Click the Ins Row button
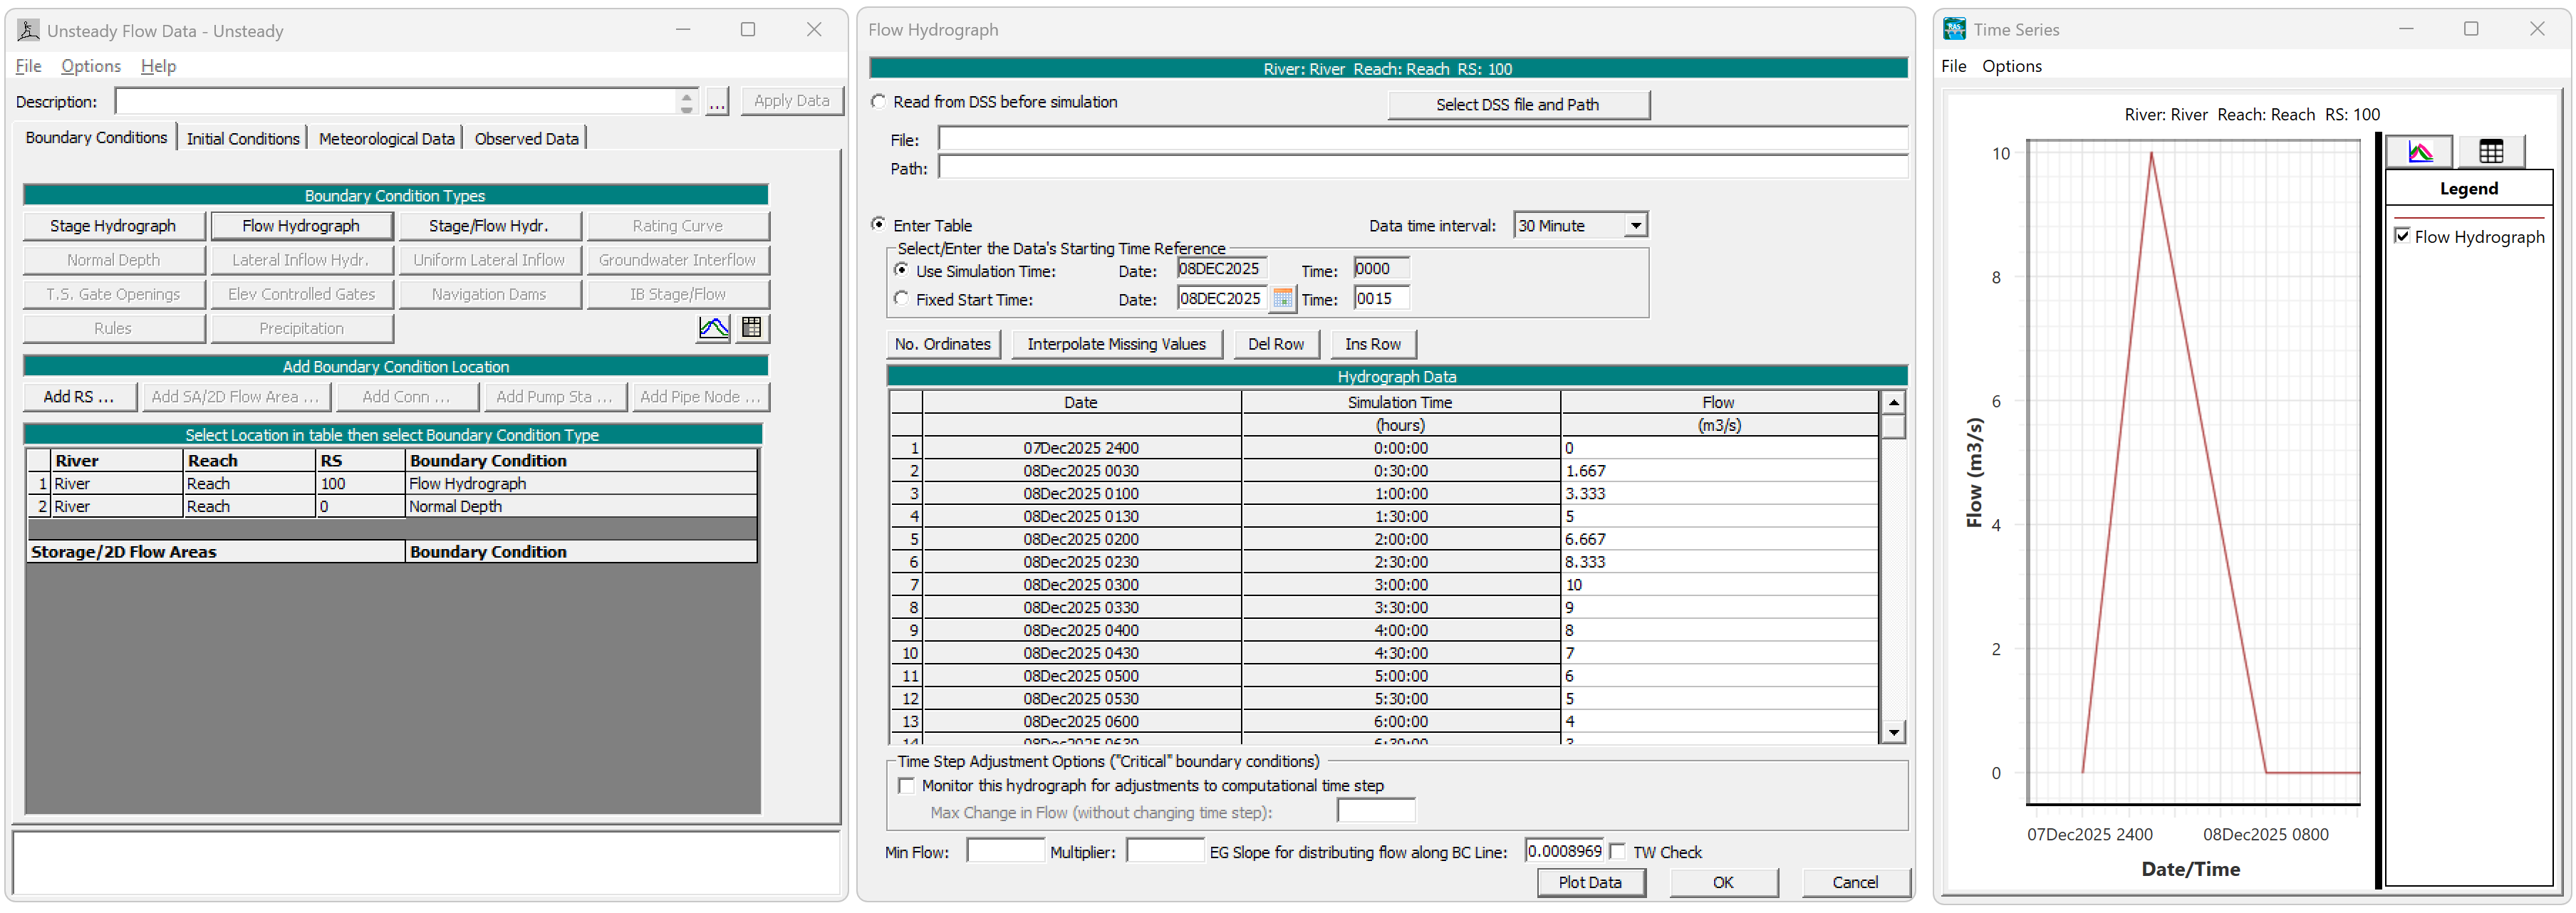 click(1372, 344)
